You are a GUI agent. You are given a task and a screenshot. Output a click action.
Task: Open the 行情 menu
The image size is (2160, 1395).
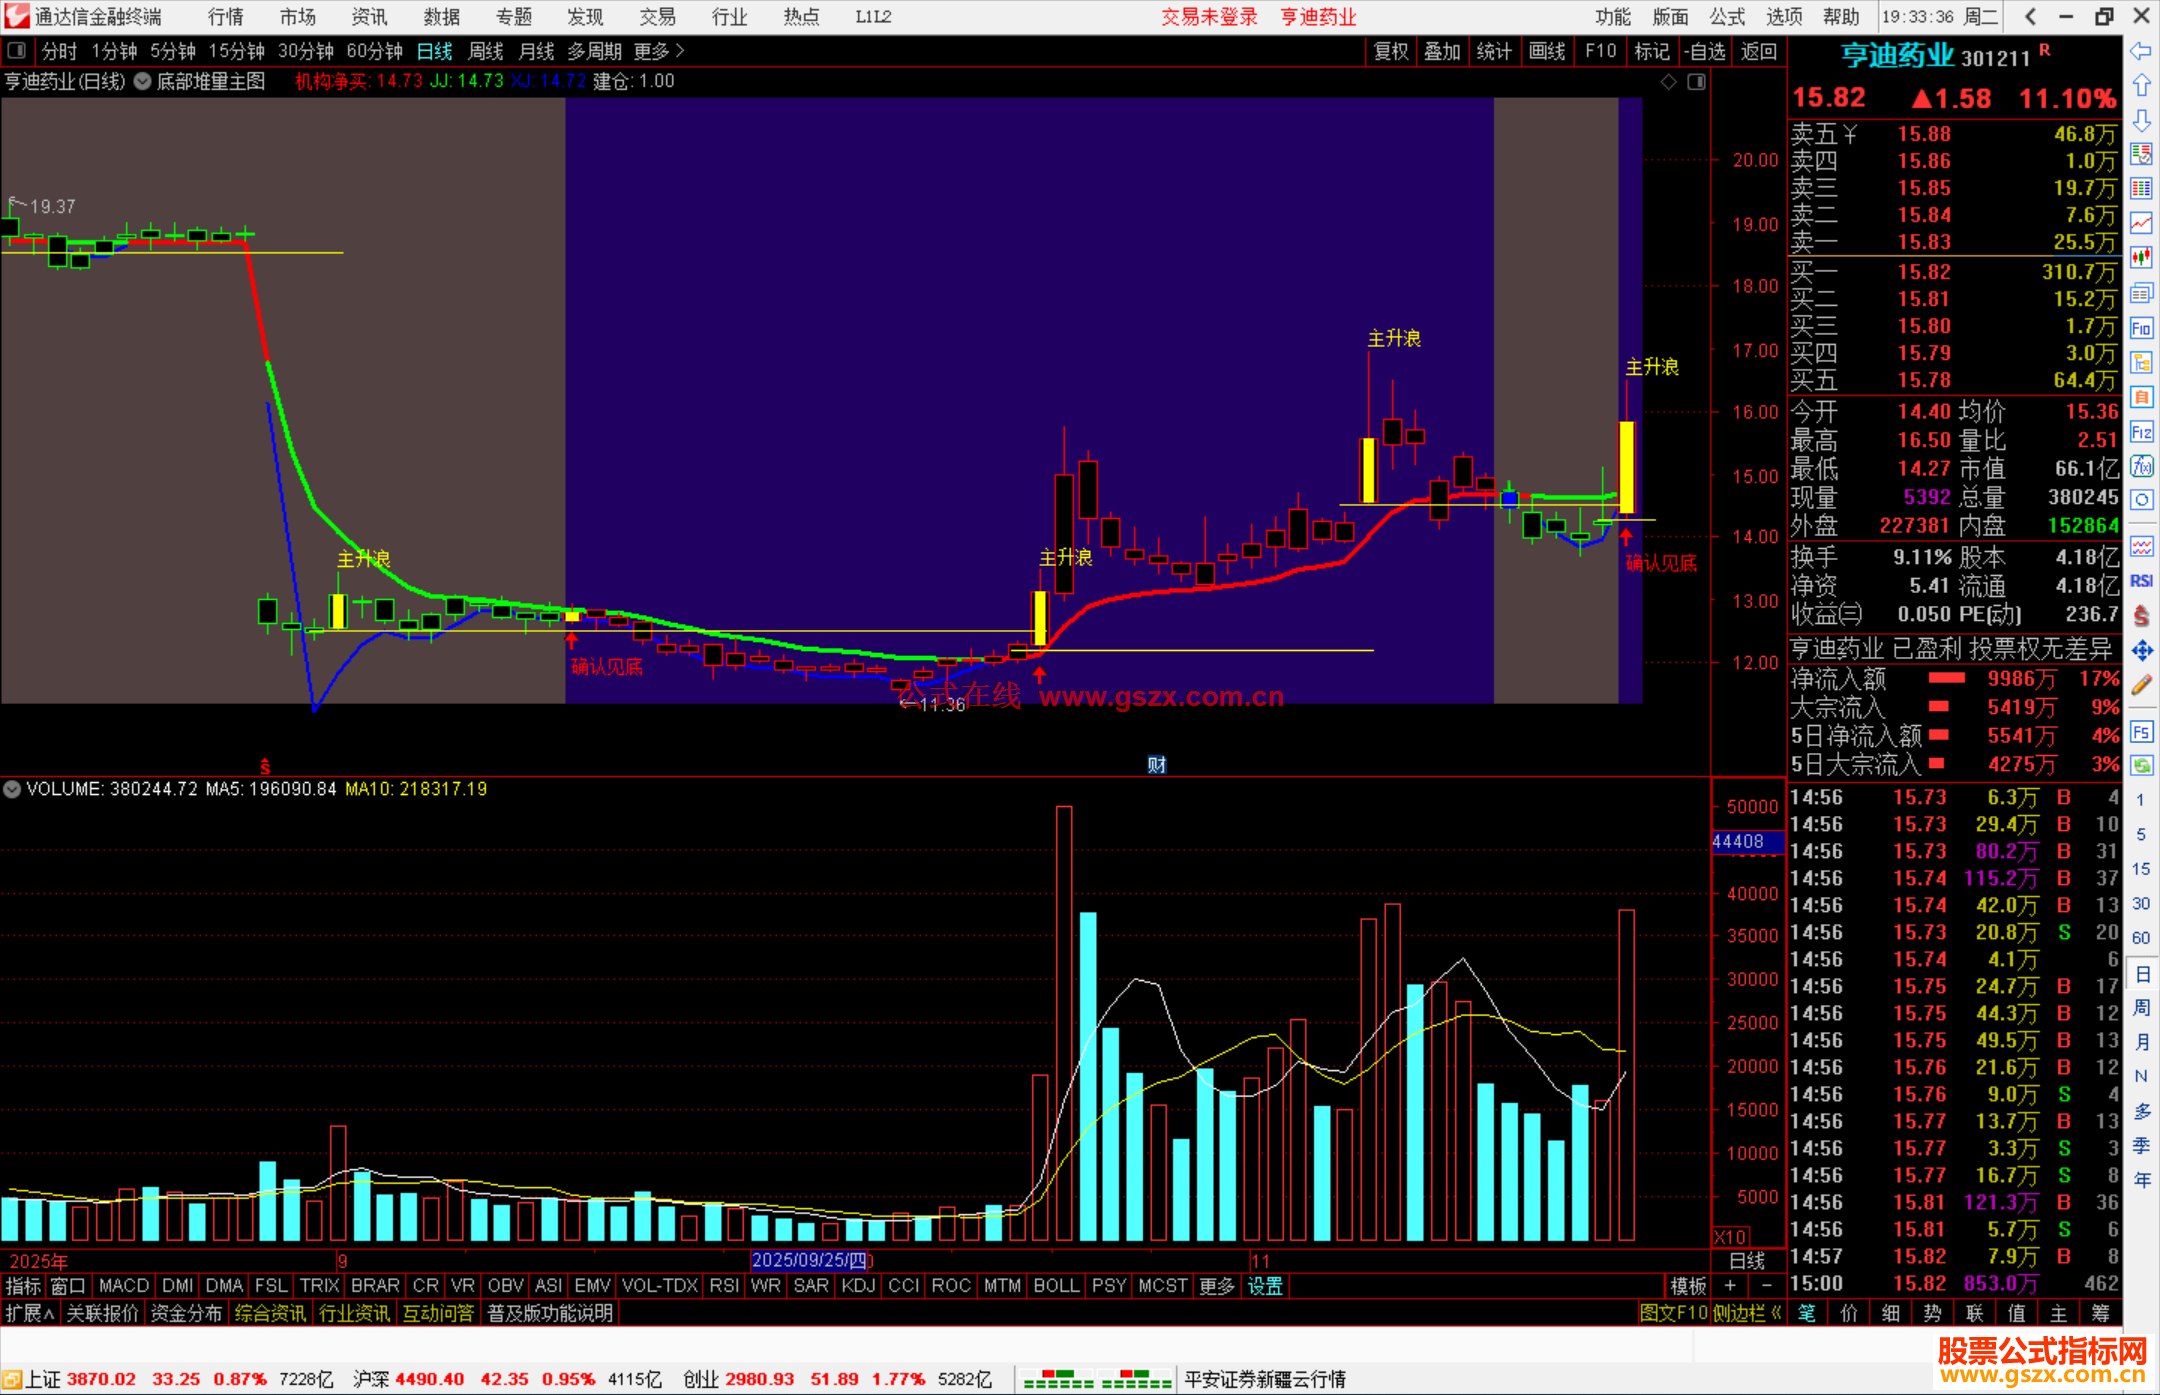(x=225, y=17)
